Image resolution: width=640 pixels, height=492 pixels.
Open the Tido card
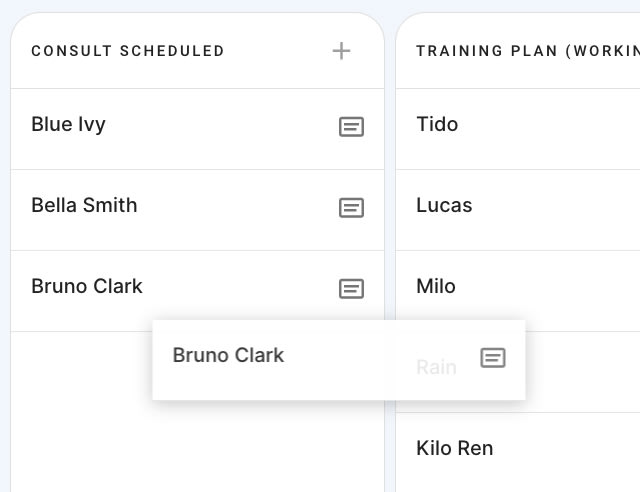point(518,129)
